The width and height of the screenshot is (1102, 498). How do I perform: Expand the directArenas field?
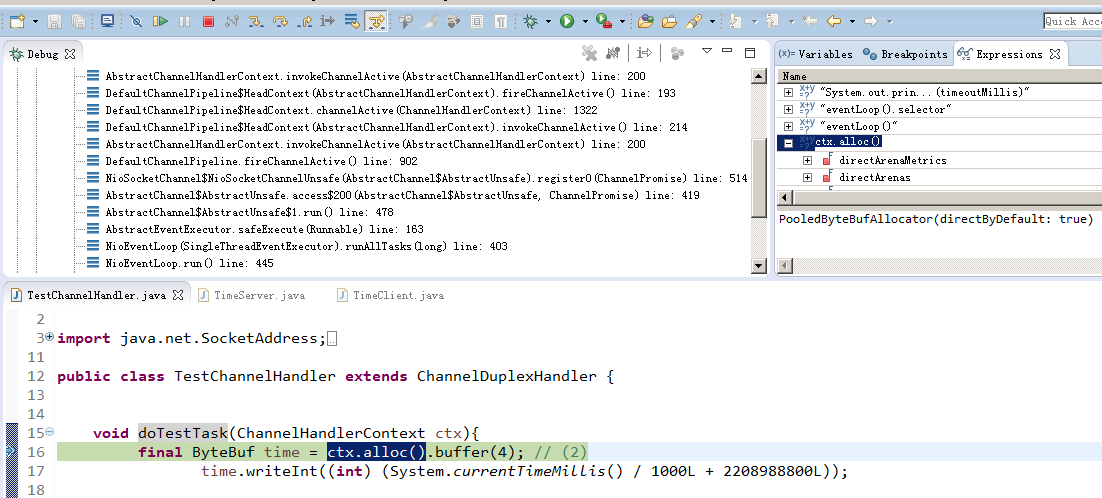(807, 178)
